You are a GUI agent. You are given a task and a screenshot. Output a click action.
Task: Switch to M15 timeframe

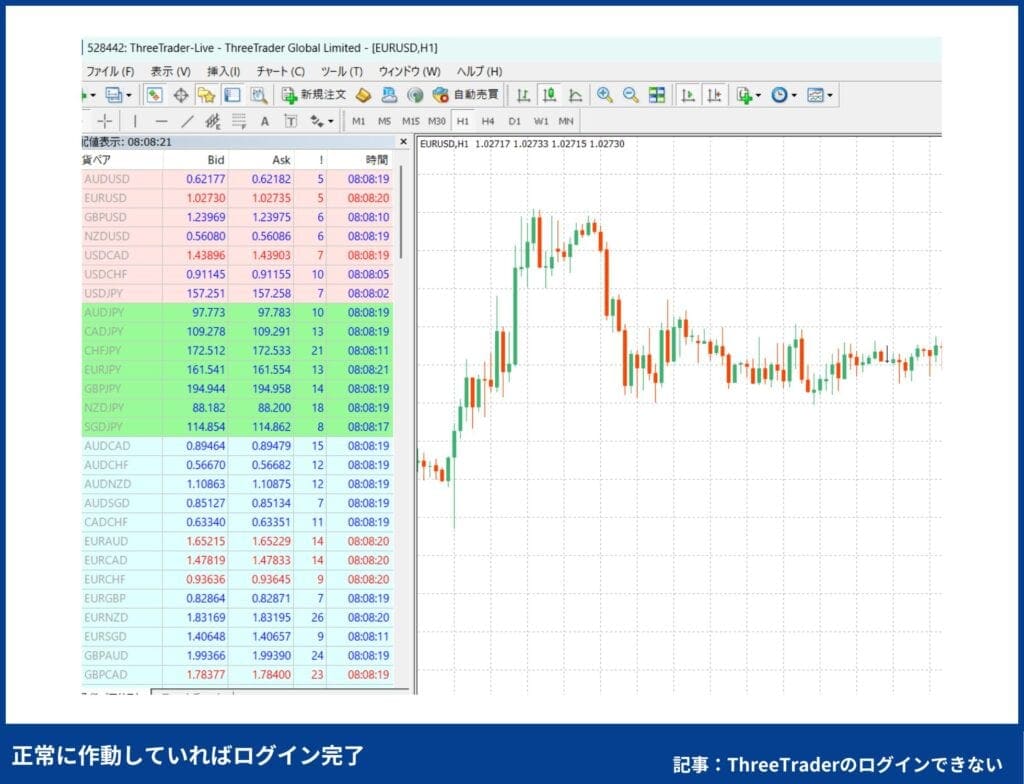click(x=411, y=121)
